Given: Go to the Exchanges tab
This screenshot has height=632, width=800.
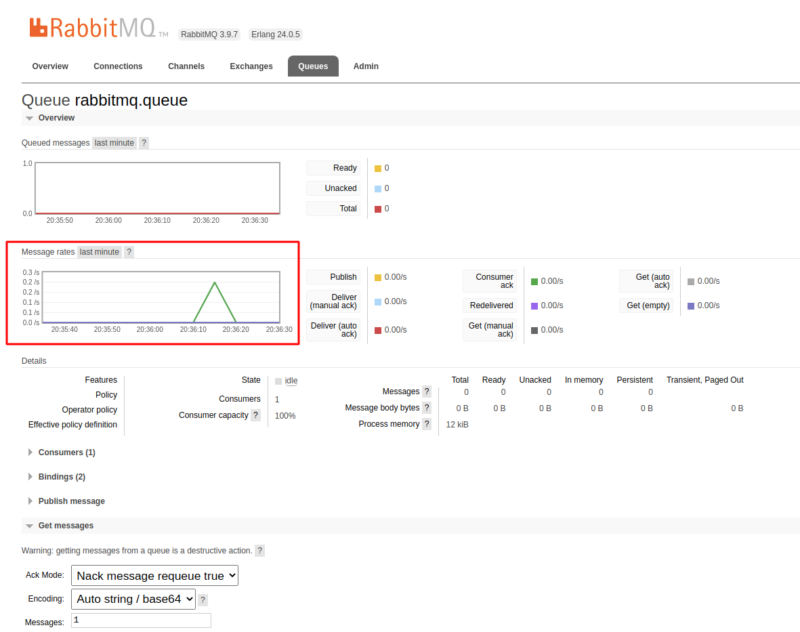Looking at the screenshot, I should [x=251, y=66].
